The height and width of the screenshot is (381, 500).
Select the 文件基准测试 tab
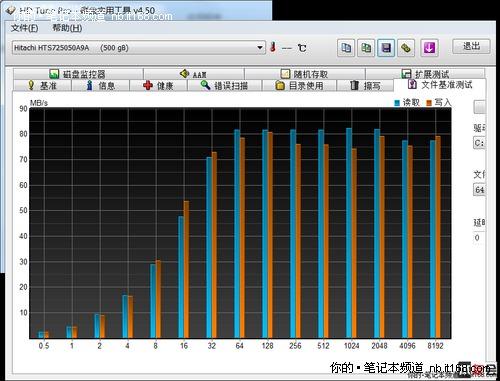[x=440, y=85]
